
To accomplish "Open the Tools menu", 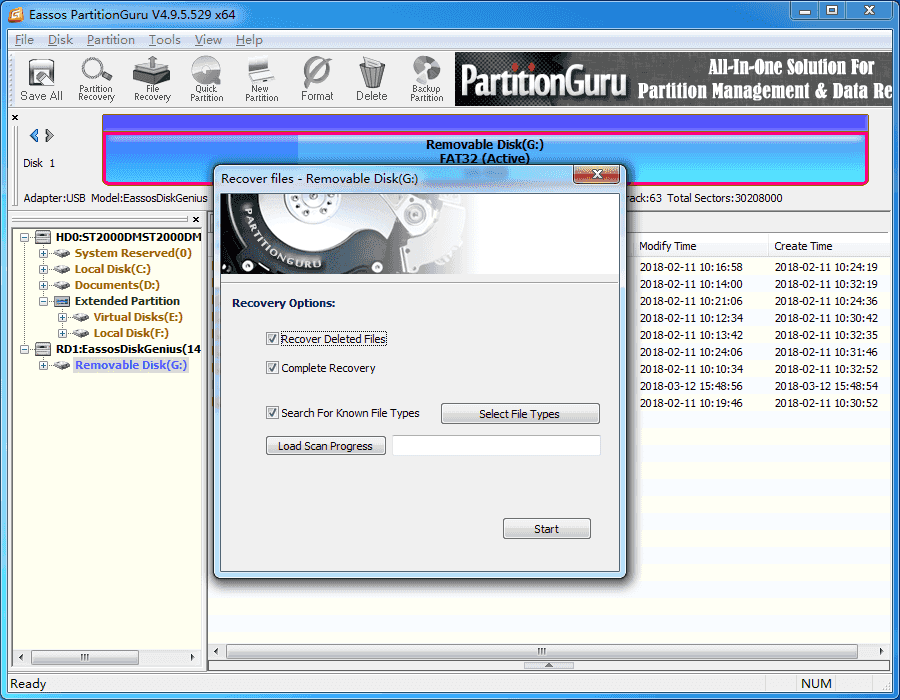I will (165, 40).
